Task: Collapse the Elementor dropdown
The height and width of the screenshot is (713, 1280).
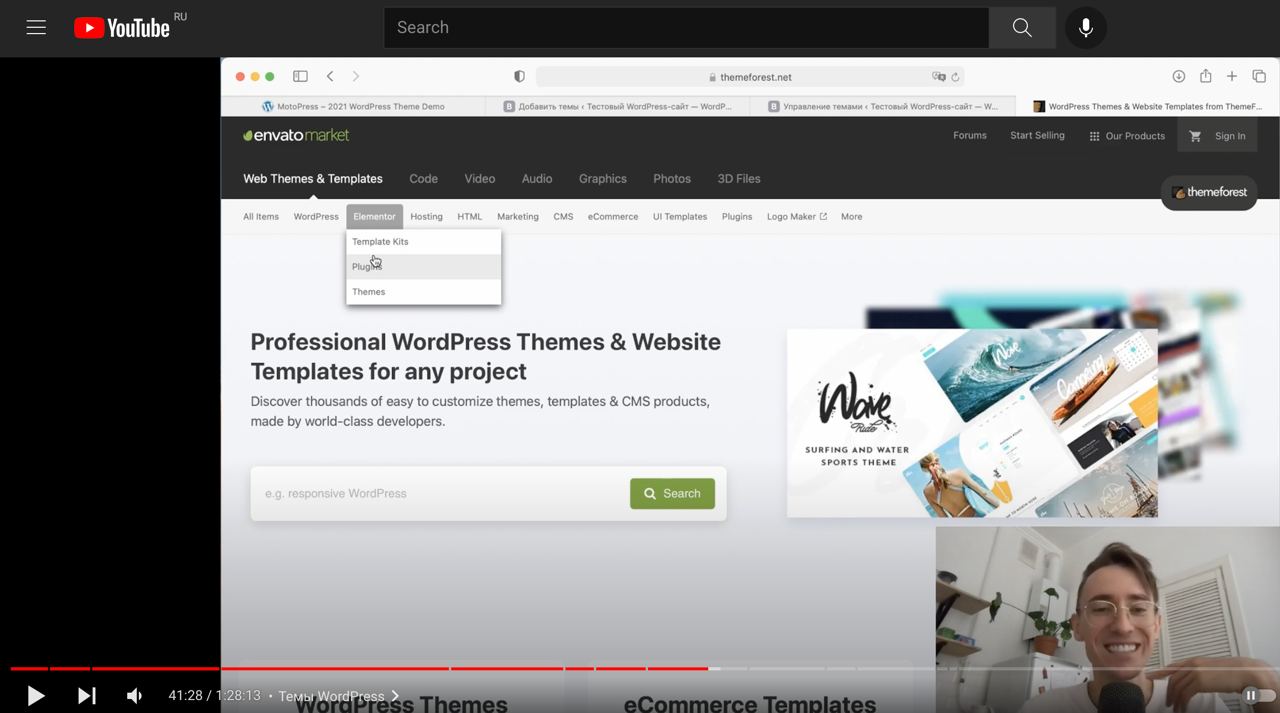Action: [374, 216]
